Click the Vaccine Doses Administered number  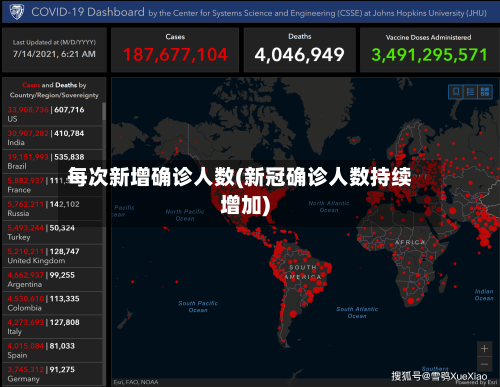[429, 55]
